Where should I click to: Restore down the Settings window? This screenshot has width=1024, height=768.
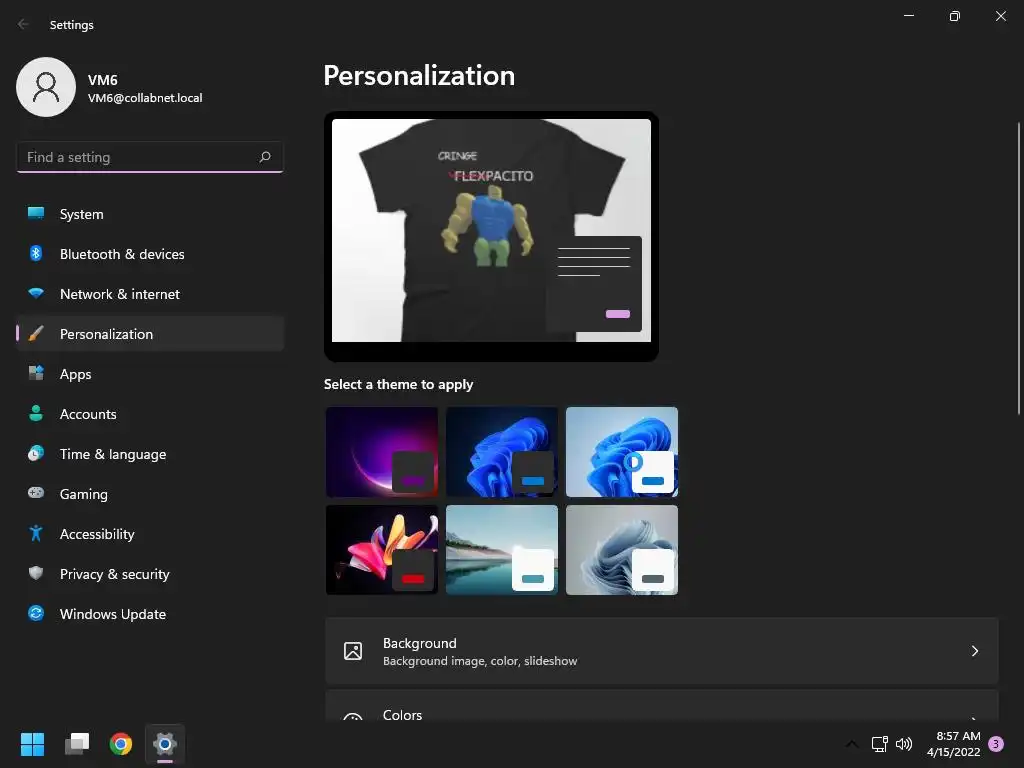[x=955, y=16]
